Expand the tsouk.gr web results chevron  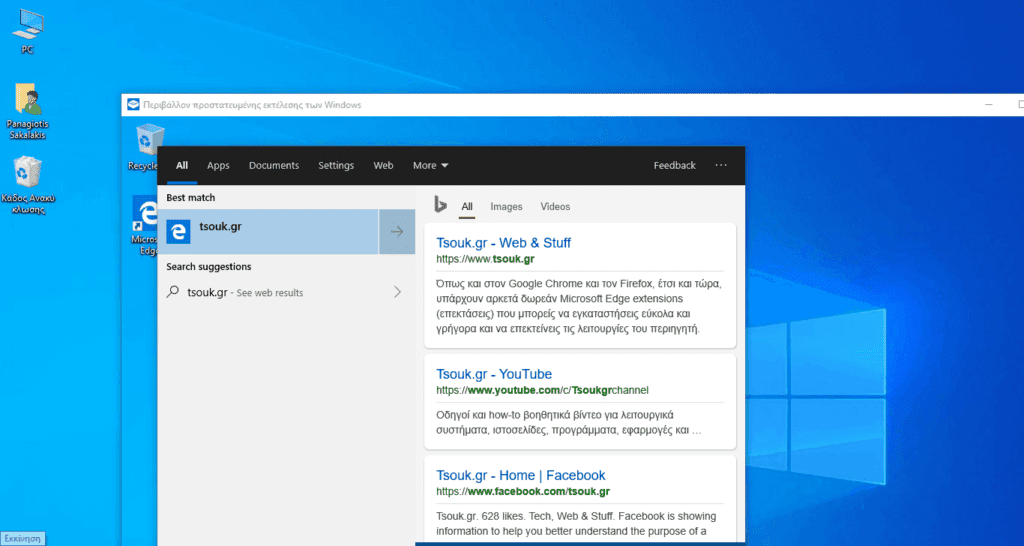(397, 292)
